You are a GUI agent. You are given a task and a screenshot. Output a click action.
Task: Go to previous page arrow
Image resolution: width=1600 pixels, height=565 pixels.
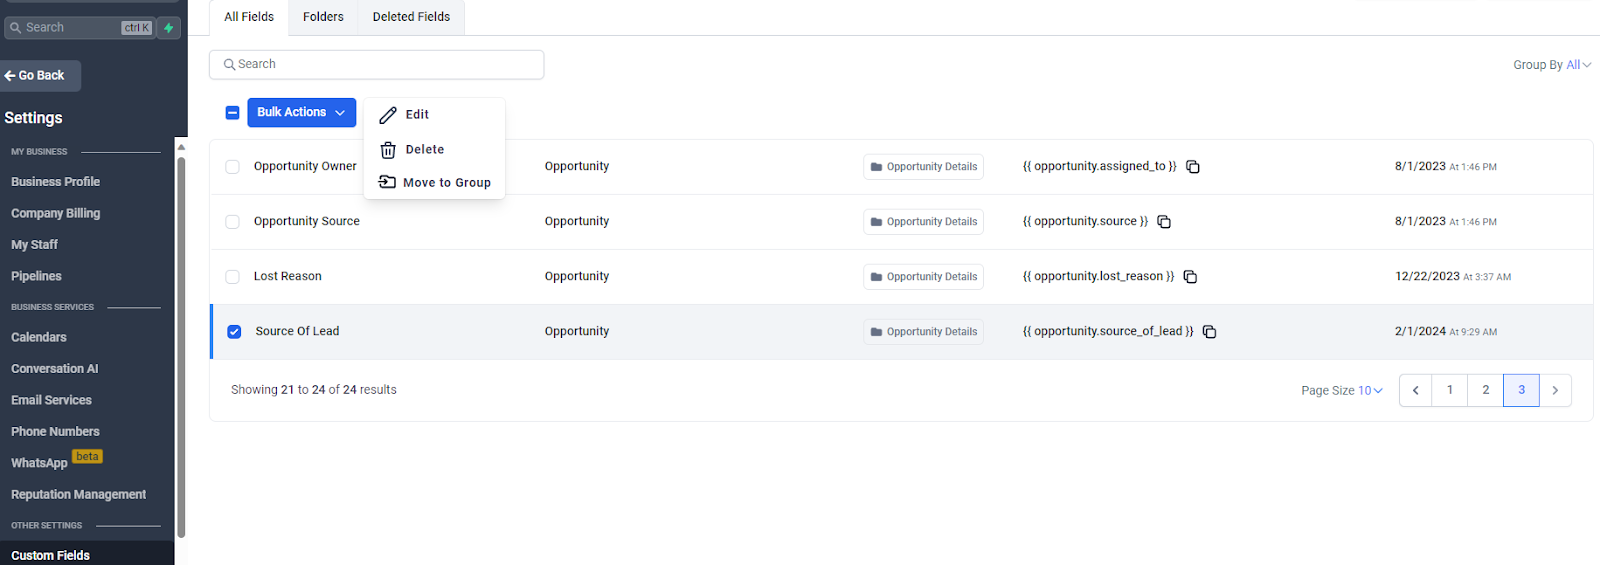pyautogui.click(x=1415, y=390)
